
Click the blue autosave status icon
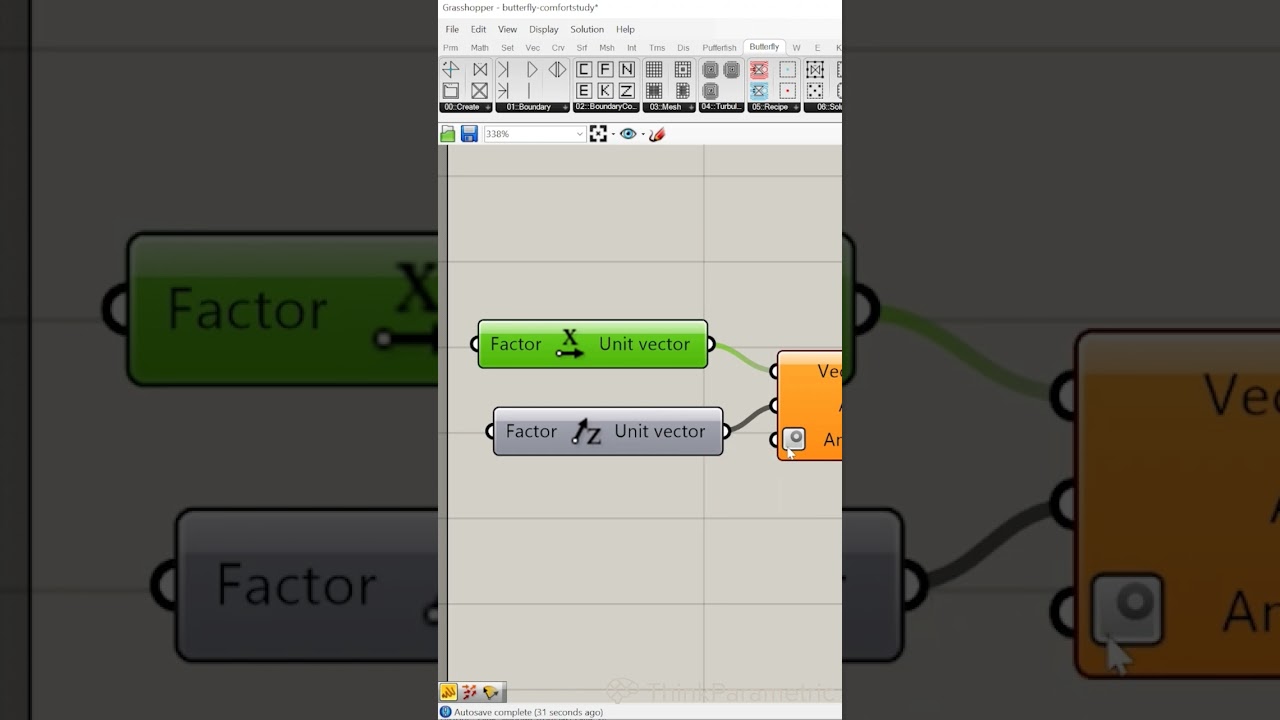pyautogui.click(x=446, y=712)
